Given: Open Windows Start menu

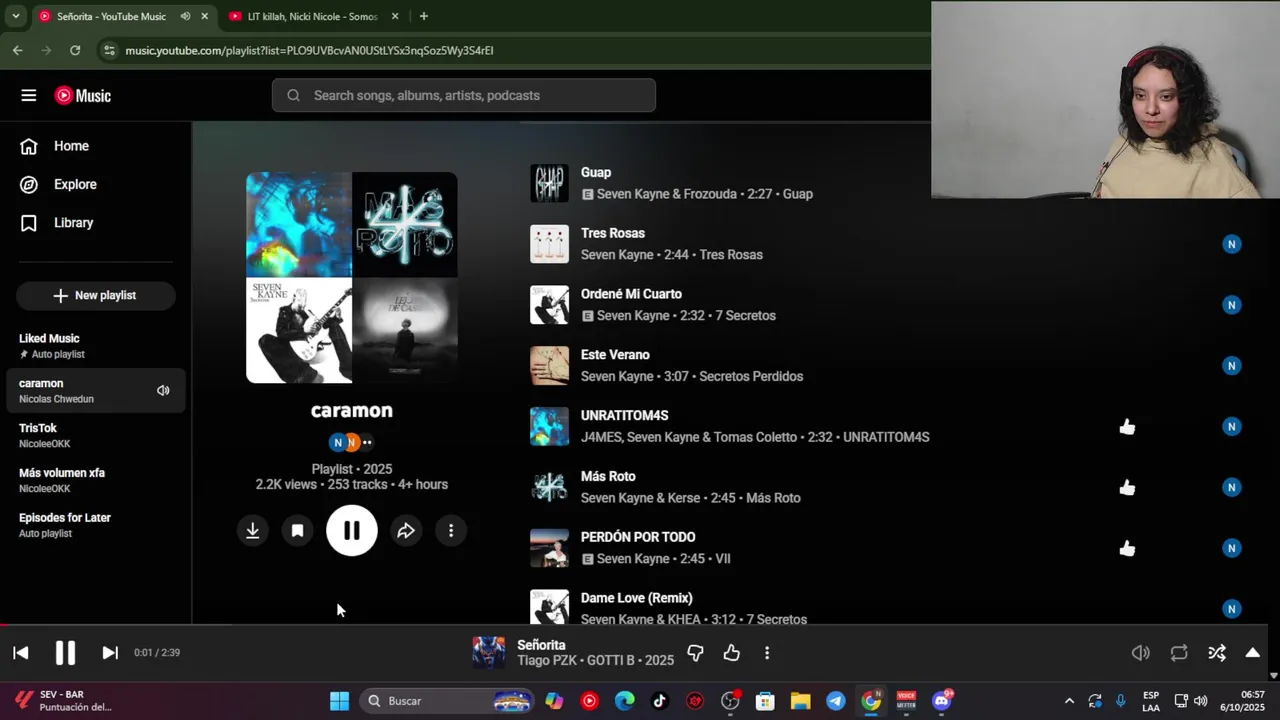Looking at the screenshot, I should [339, 701].
